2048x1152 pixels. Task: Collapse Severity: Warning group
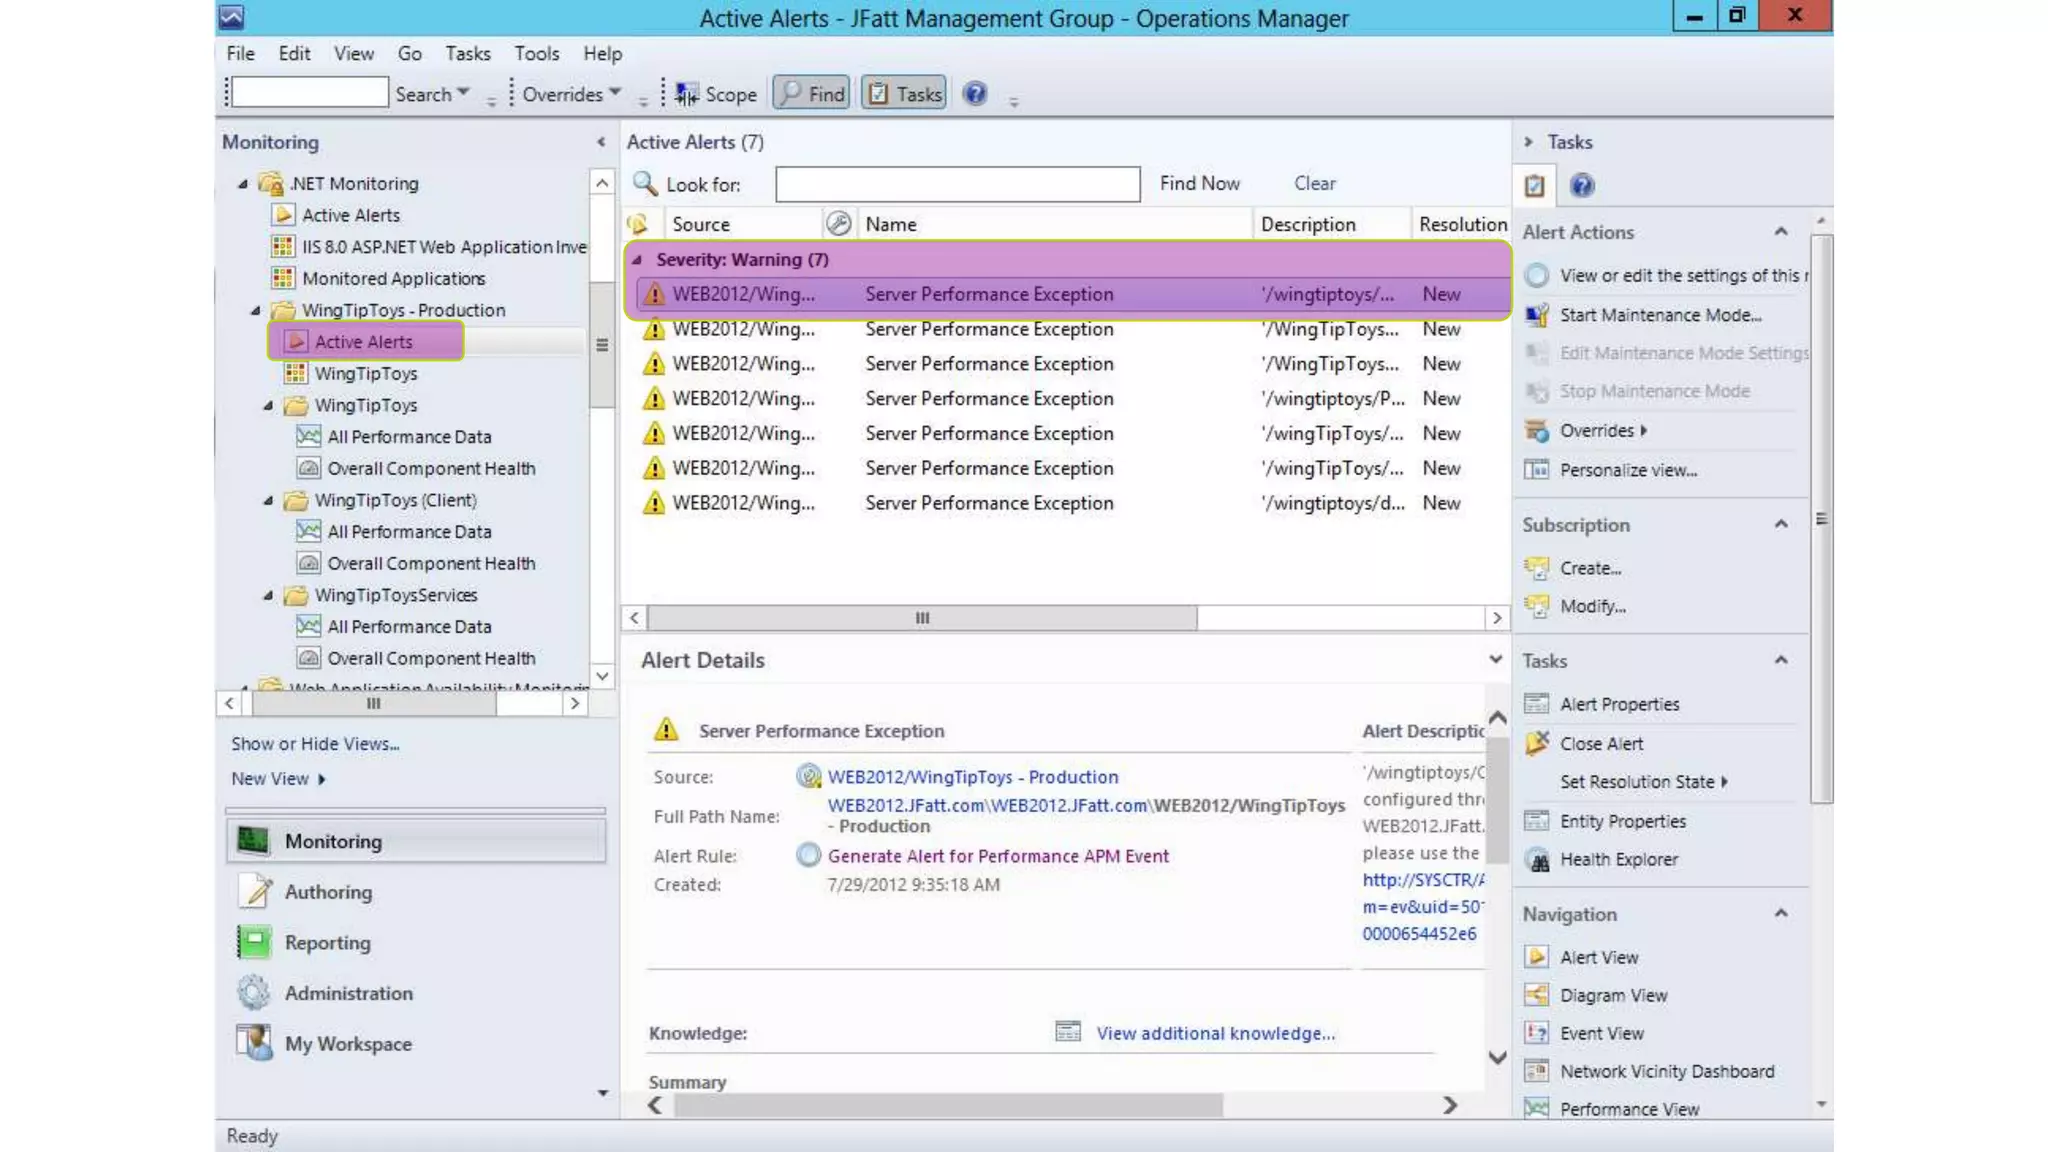pos(637,259)
